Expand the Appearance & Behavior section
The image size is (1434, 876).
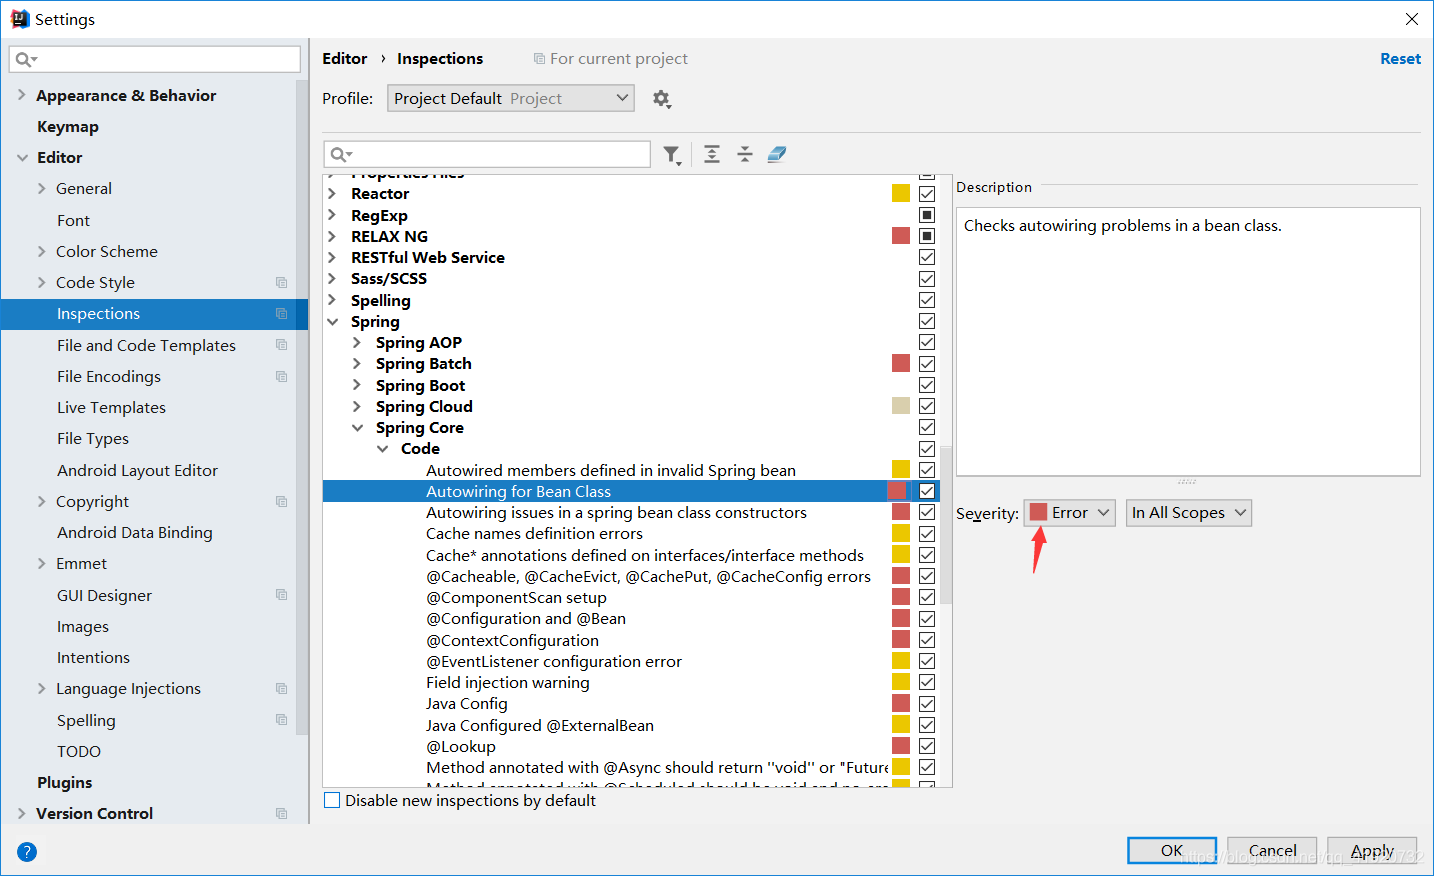pos(22,95)
